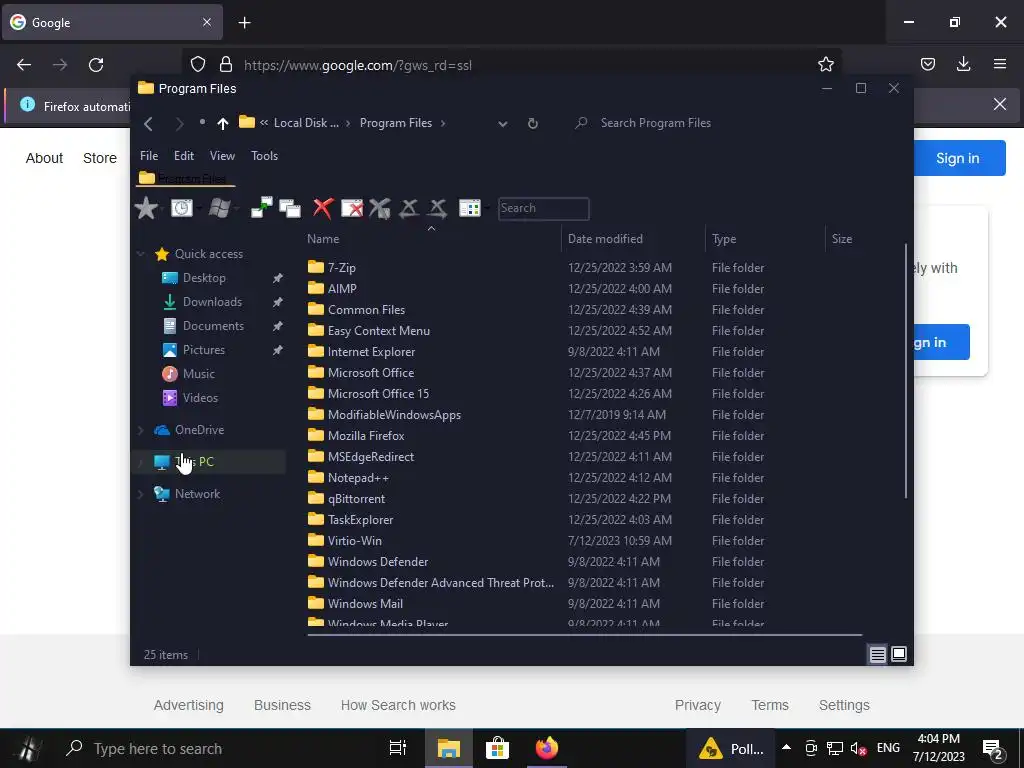This screenshot has width=1024, height=768.
Task: Open a new Firefox tab
Action: tap(244, 23)
